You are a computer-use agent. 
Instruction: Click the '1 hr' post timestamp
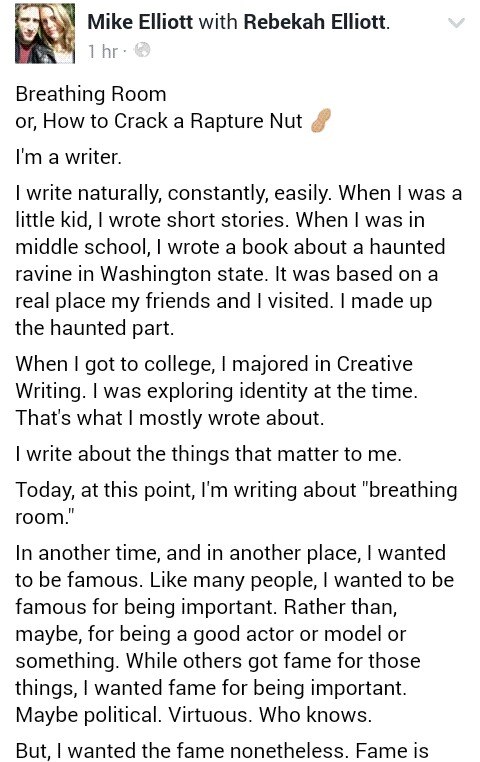pyautogui.click(x=103, y=51)
